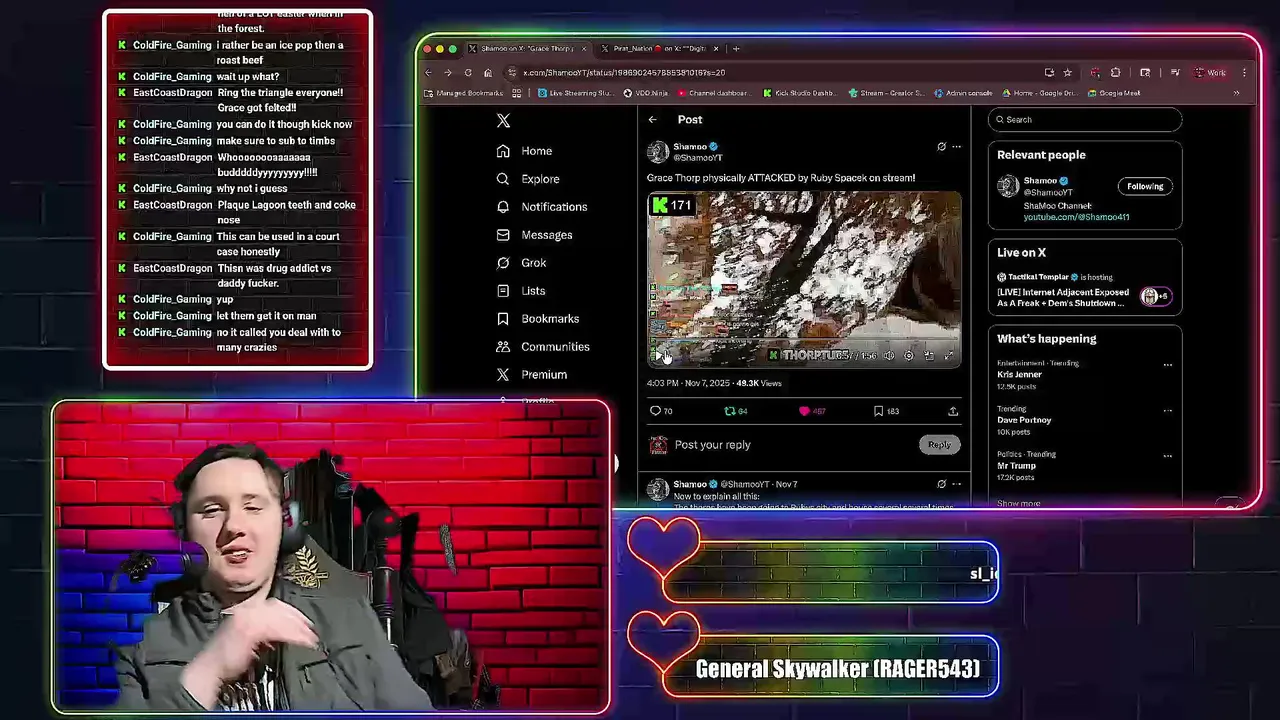Click the Following button for Shamoo
Screen dimensions: 1280x720
pos(1145,187)
